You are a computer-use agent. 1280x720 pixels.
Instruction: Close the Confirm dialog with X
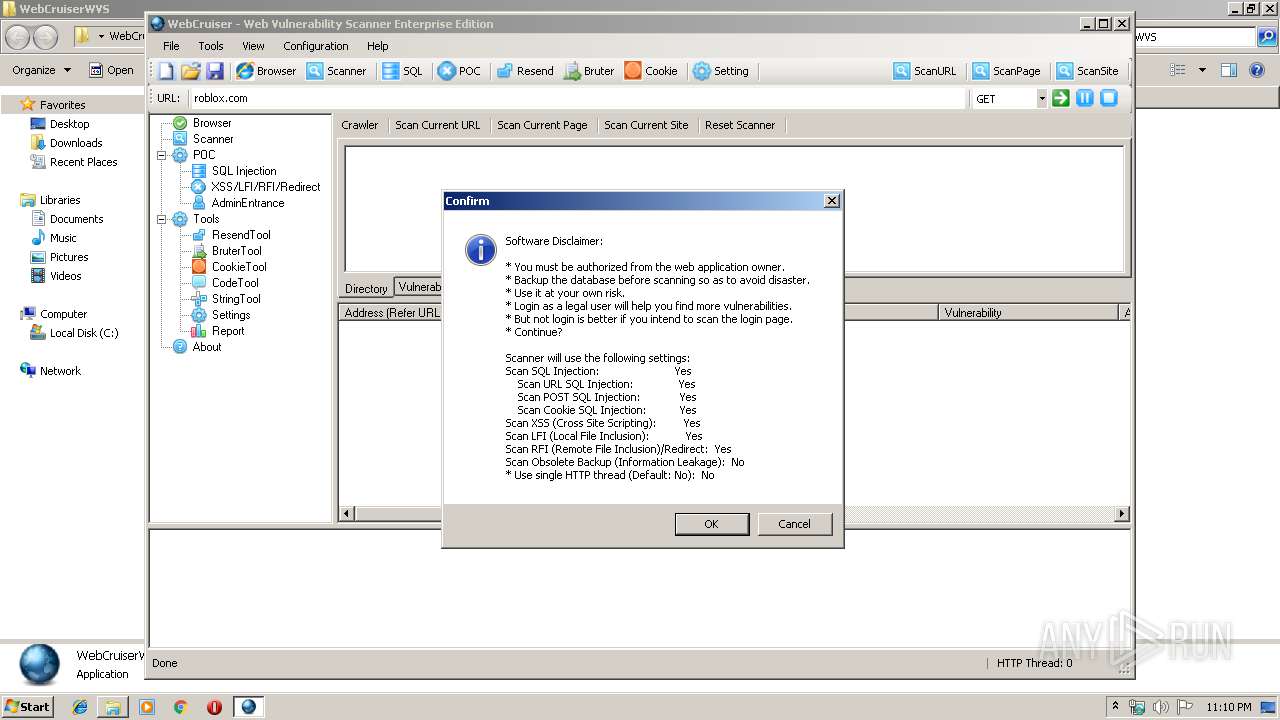tap(831, 201)
